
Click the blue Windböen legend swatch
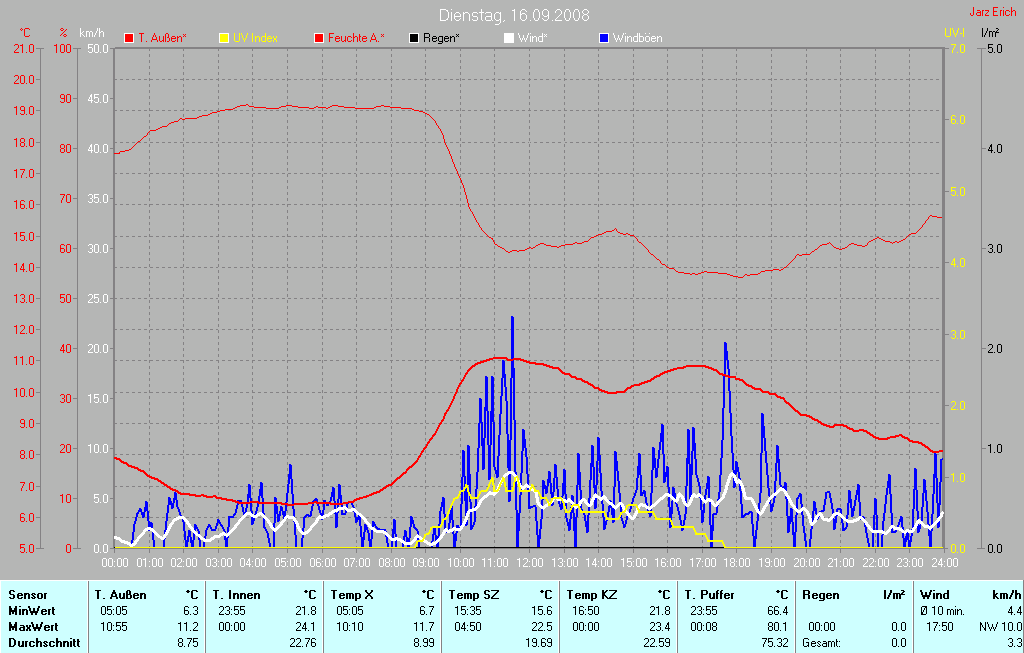point(603,38)
